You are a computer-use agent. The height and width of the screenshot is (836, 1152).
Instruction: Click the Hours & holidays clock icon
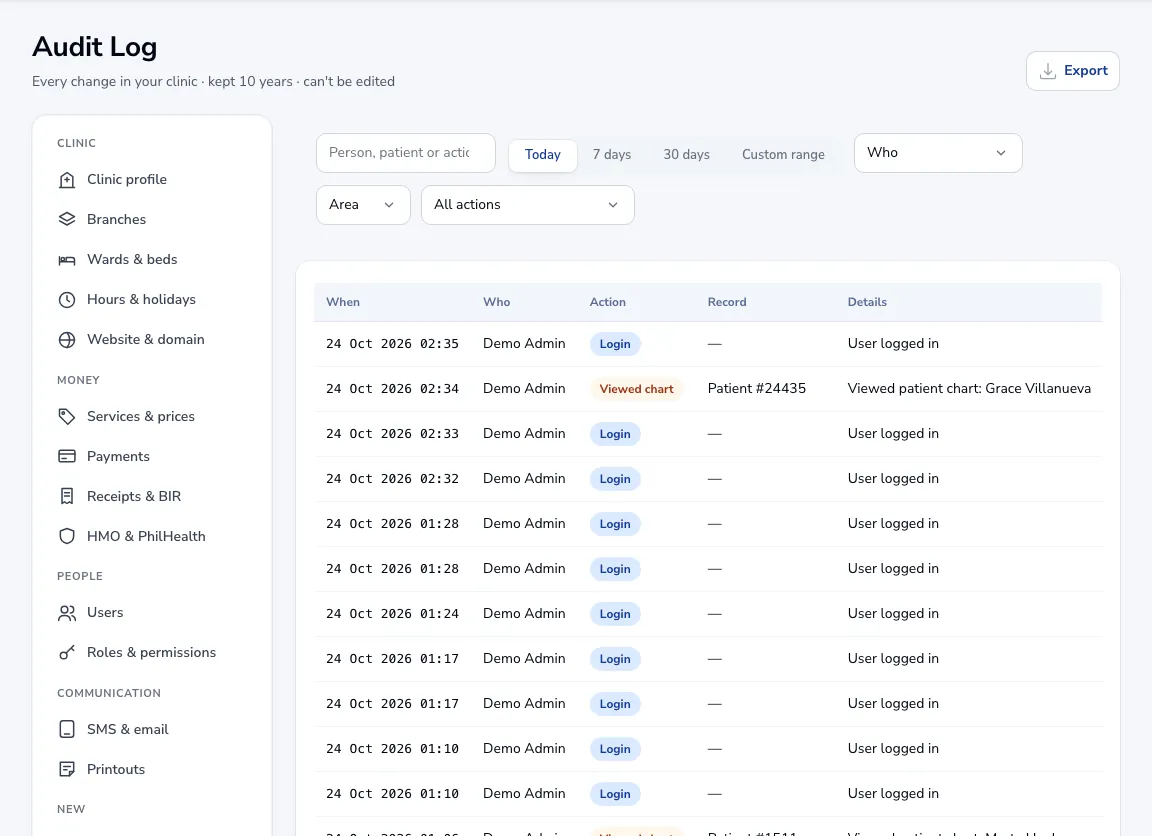pos(67,300)
